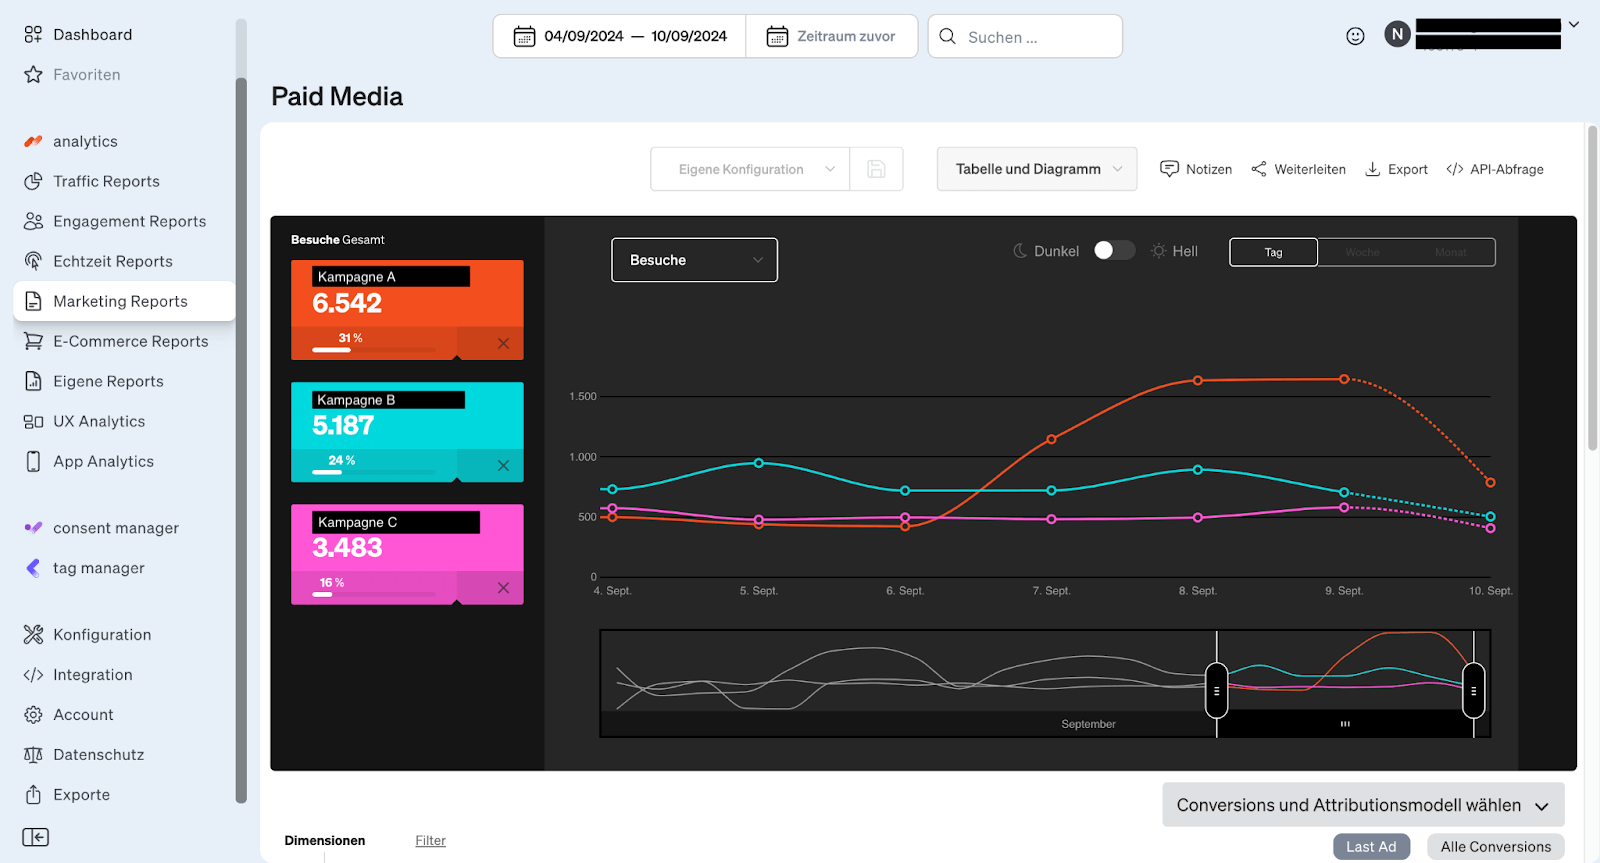Click the Weiterleiten share icon

(1258, 169)
